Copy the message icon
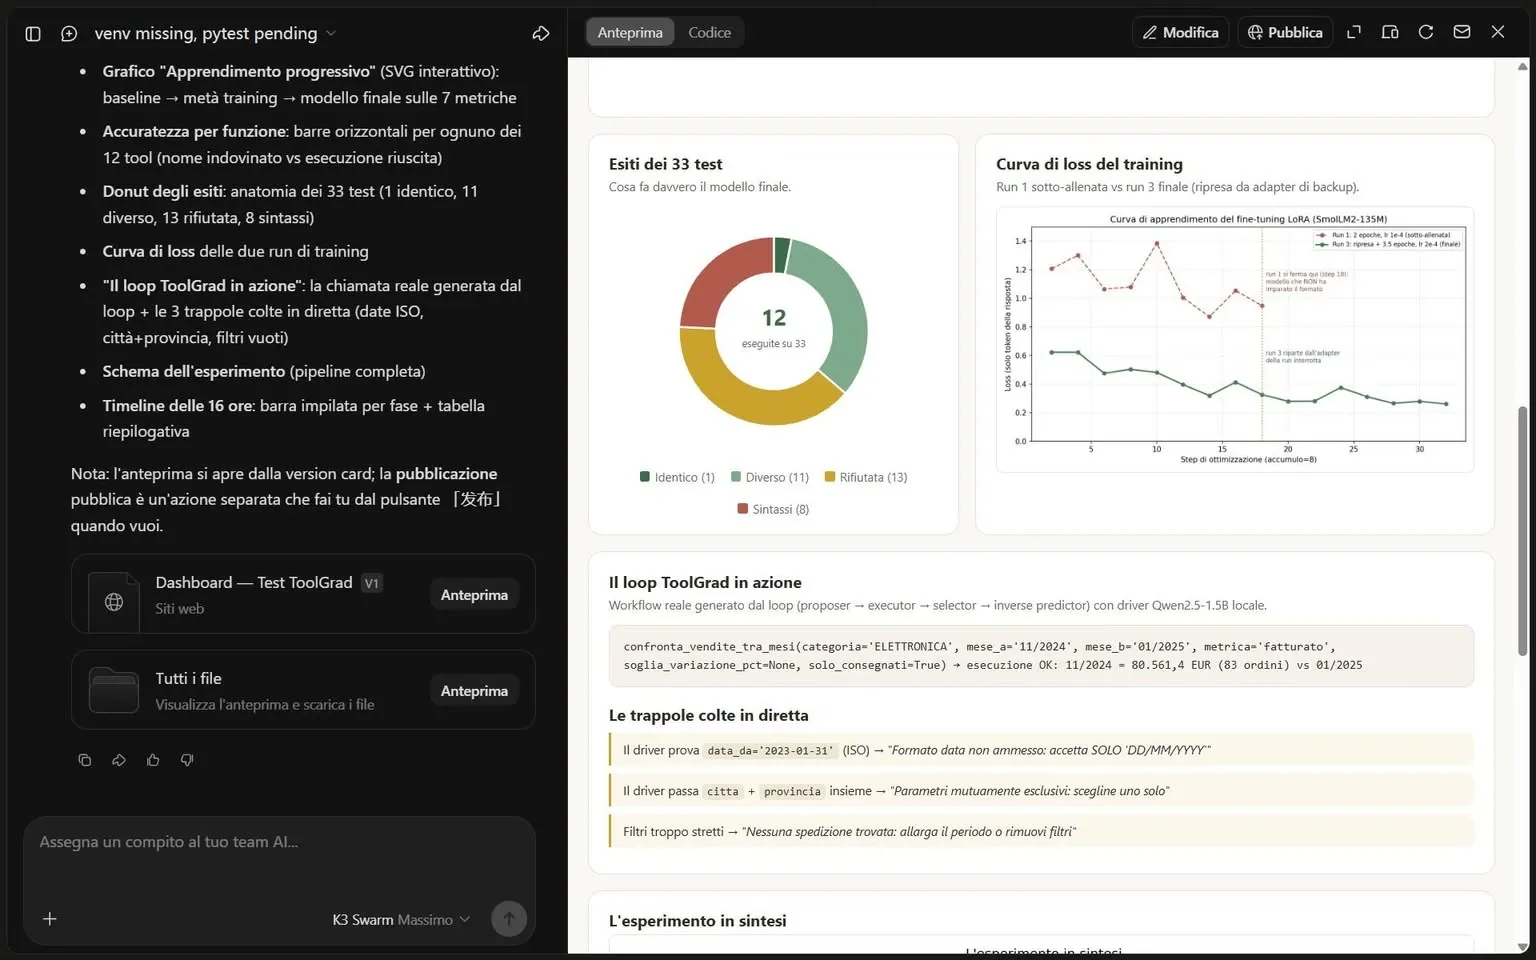The image size is (1536, 960). [x=85, y=760]
